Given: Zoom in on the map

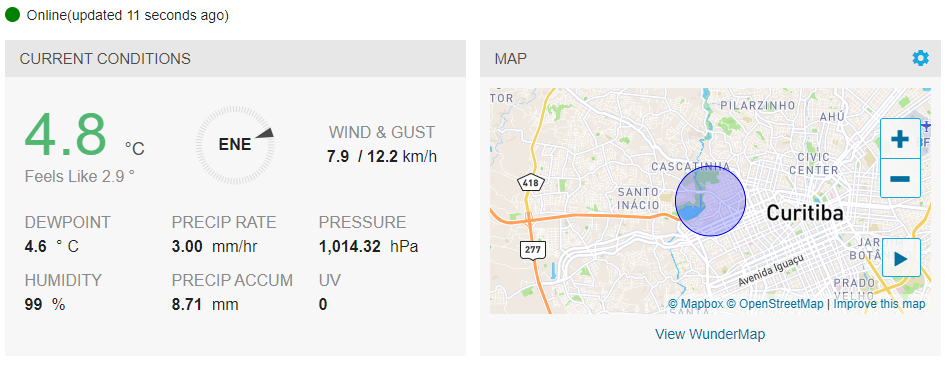Looking at the screenshot, I should 900,139.
